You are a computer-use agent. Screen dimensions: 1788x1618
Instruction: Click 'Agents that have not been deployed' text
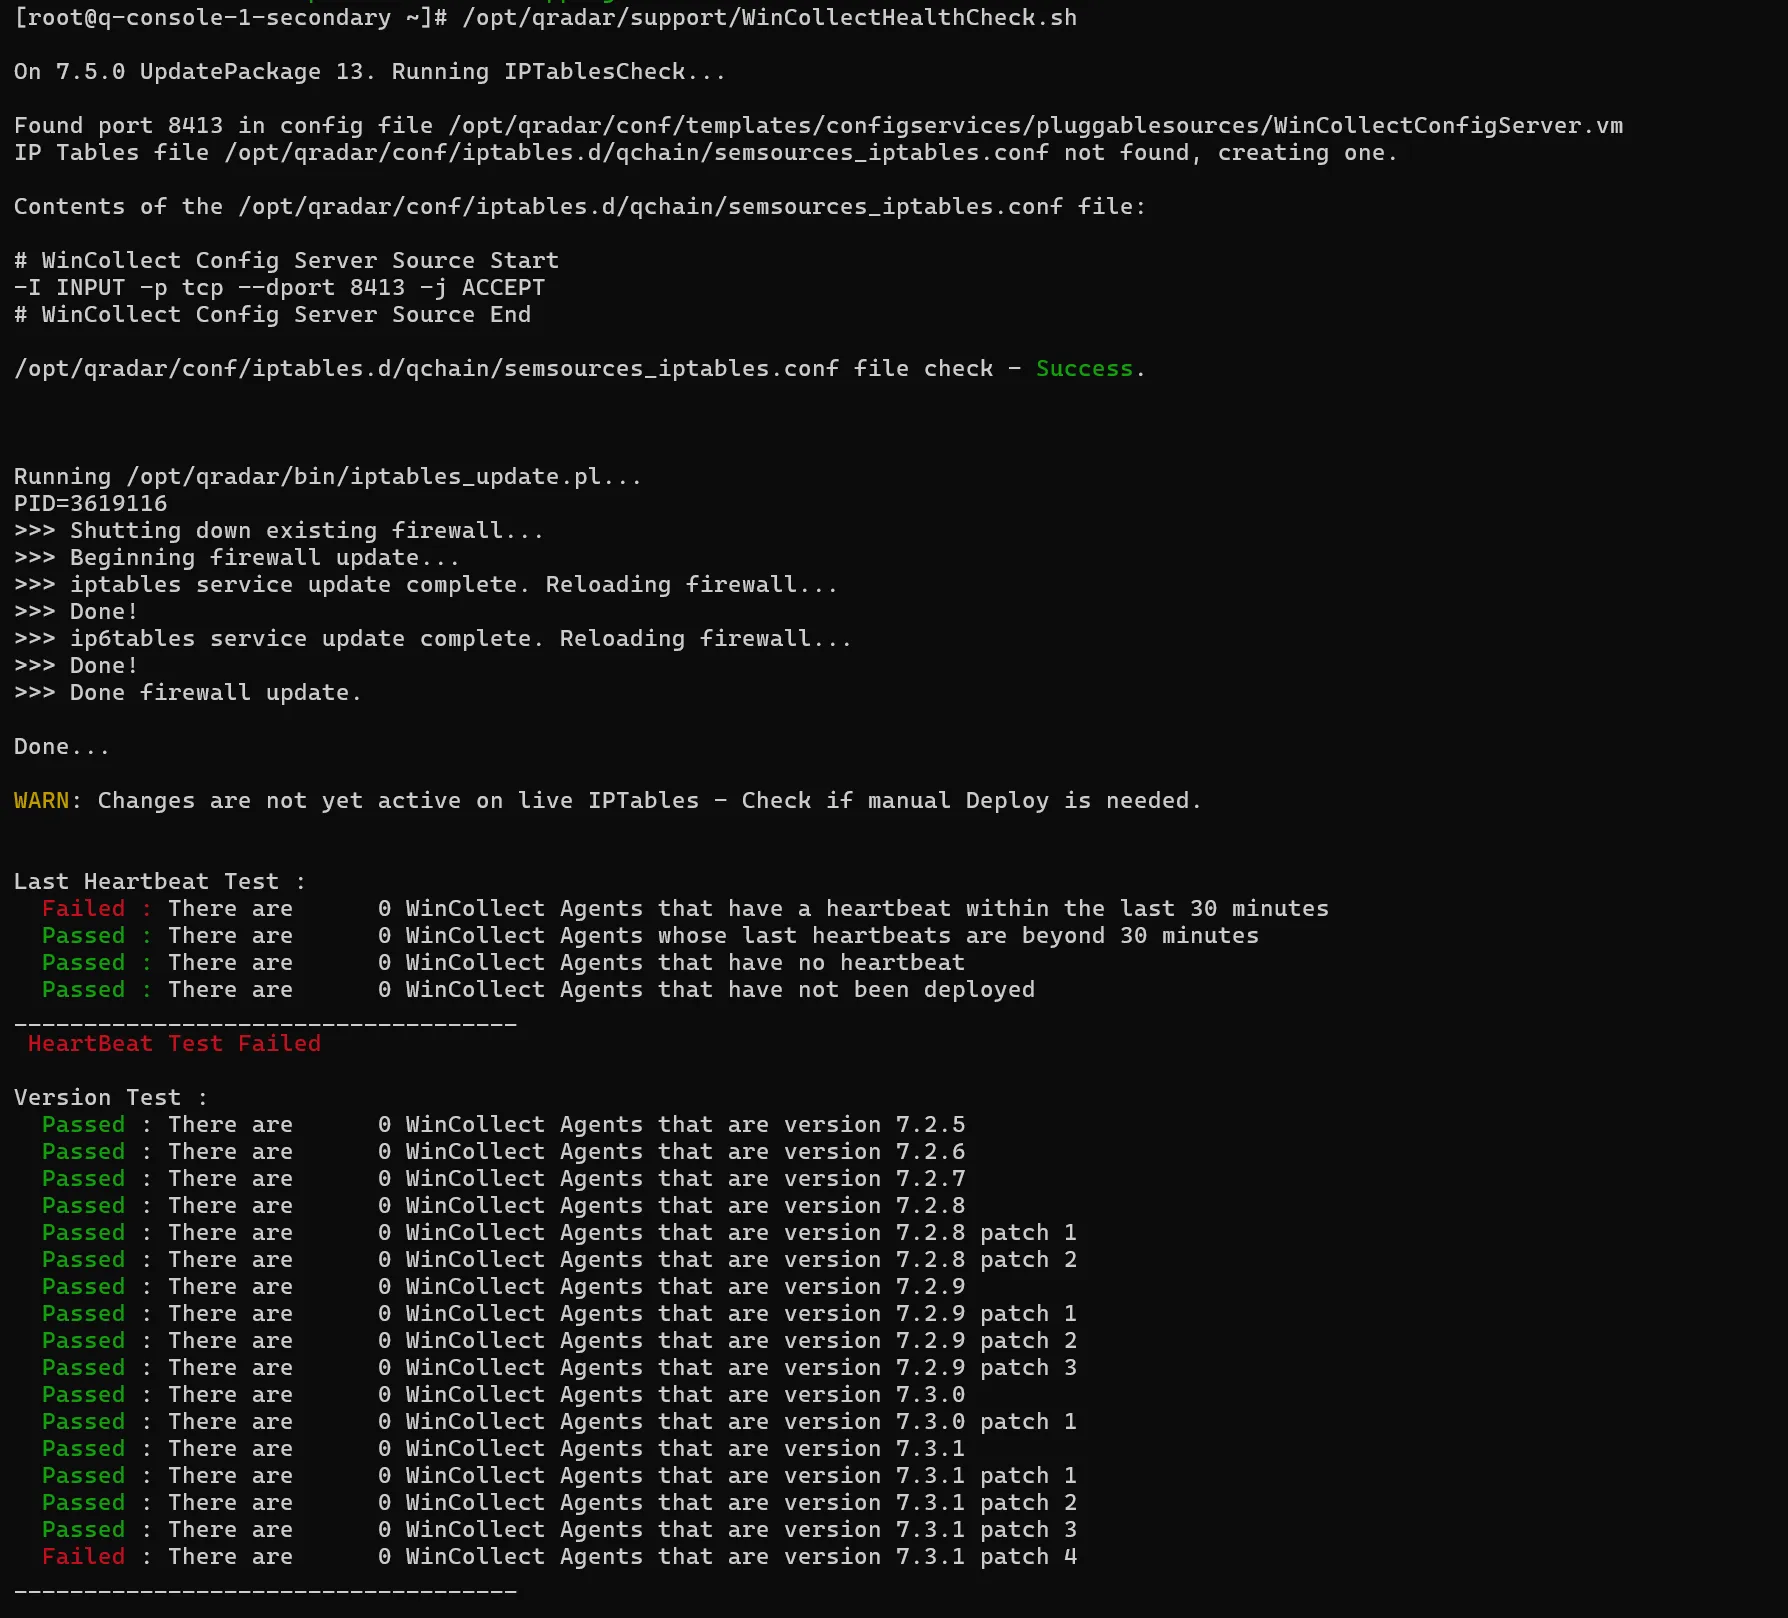798,990
